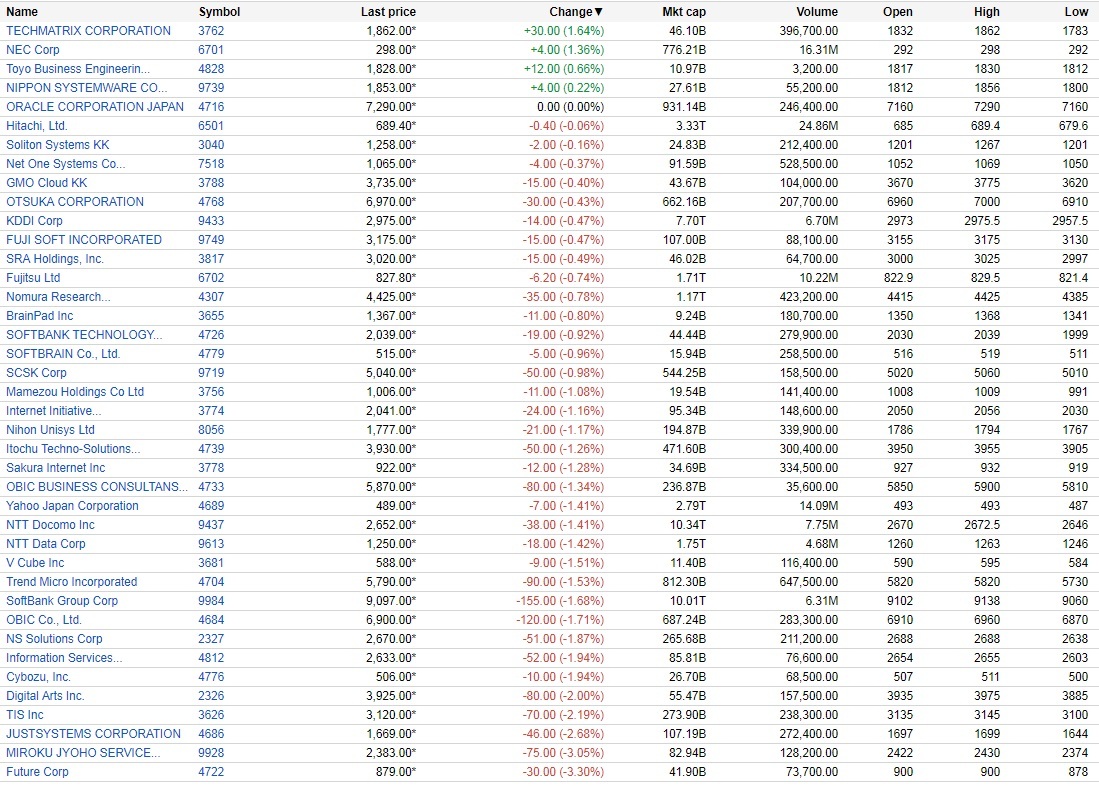
Task: Open NIPPON SYSTEMWARE CO... link
Action: coord(87,88)
